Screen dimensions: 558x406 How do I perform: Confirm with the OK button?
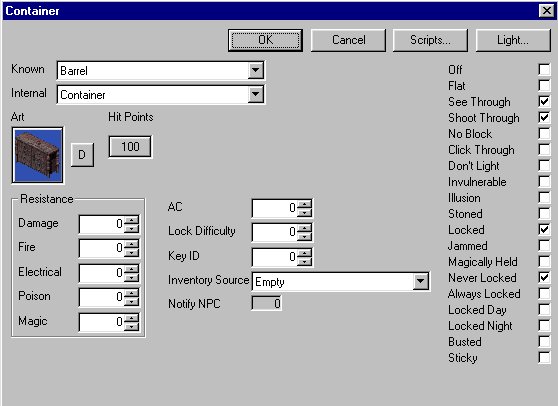265,40
